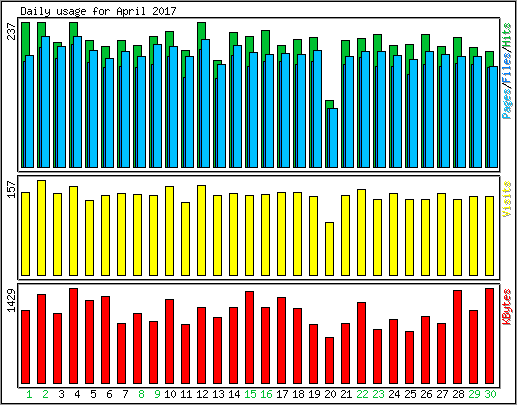Click the red KBytes bar for day 15
The image size is (517, 405).
pos(249,337)
